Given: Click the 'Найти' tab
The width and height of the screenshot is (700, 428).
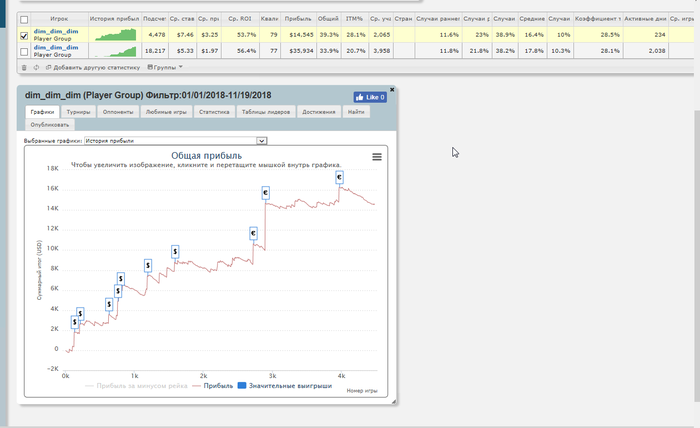Looking at the screenshot, I should (x=356, y=112).
